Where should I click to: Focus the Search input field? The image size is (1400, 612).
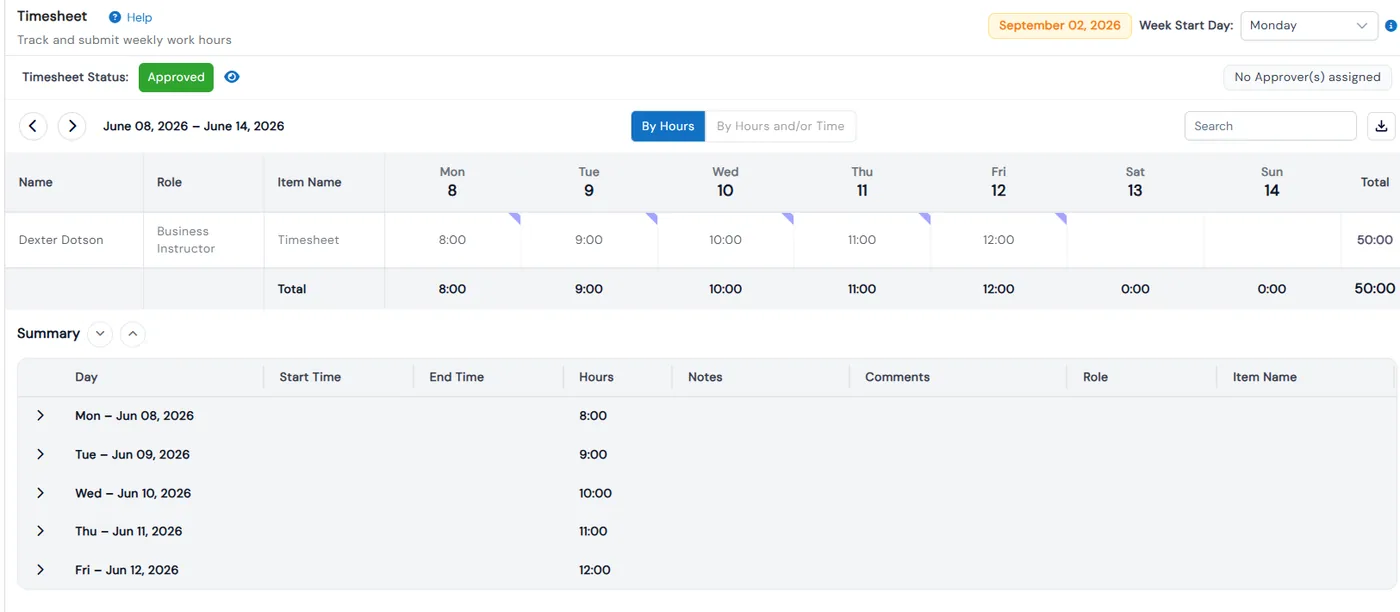pyautogui.click(x=1270, y=126)
